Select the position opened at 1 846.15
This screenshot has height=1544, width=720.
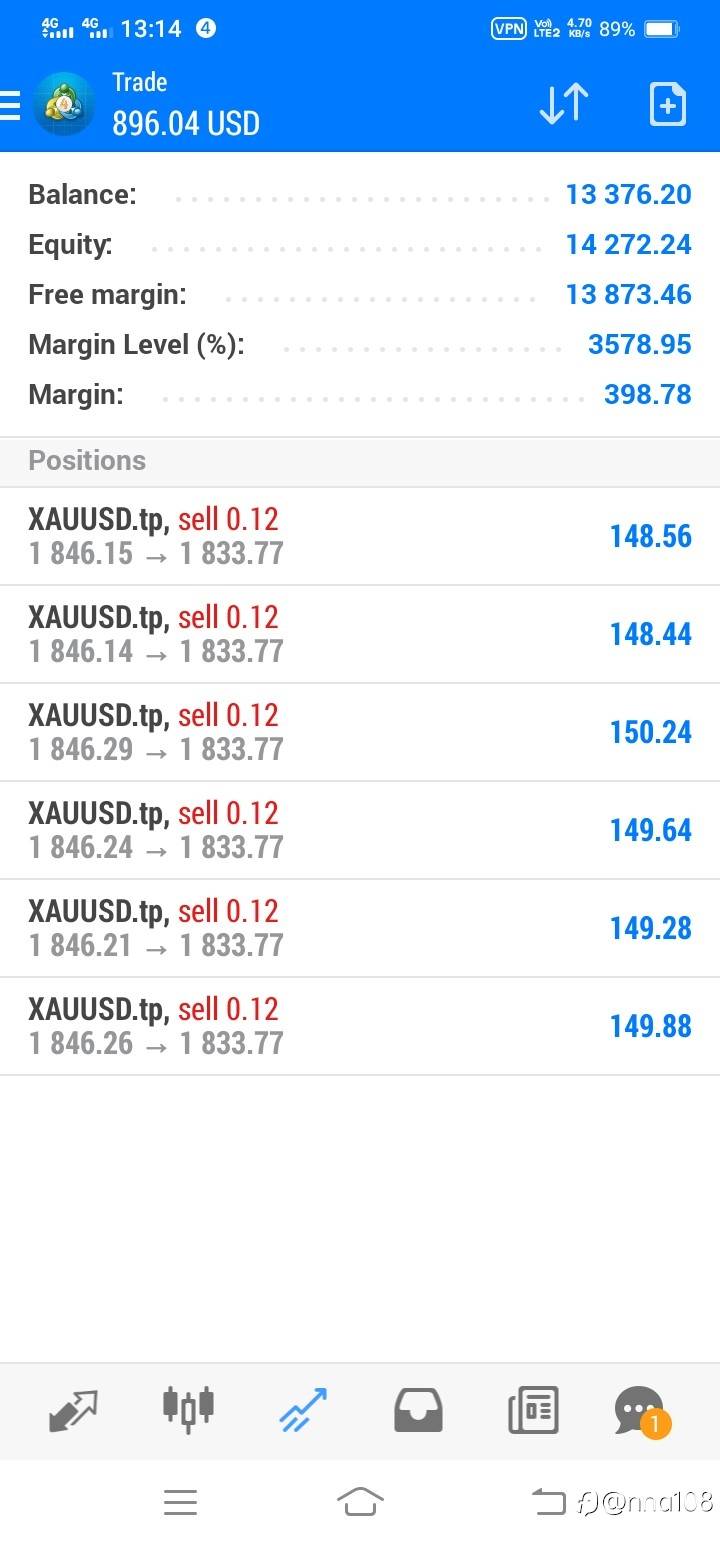tap(360, 536)
